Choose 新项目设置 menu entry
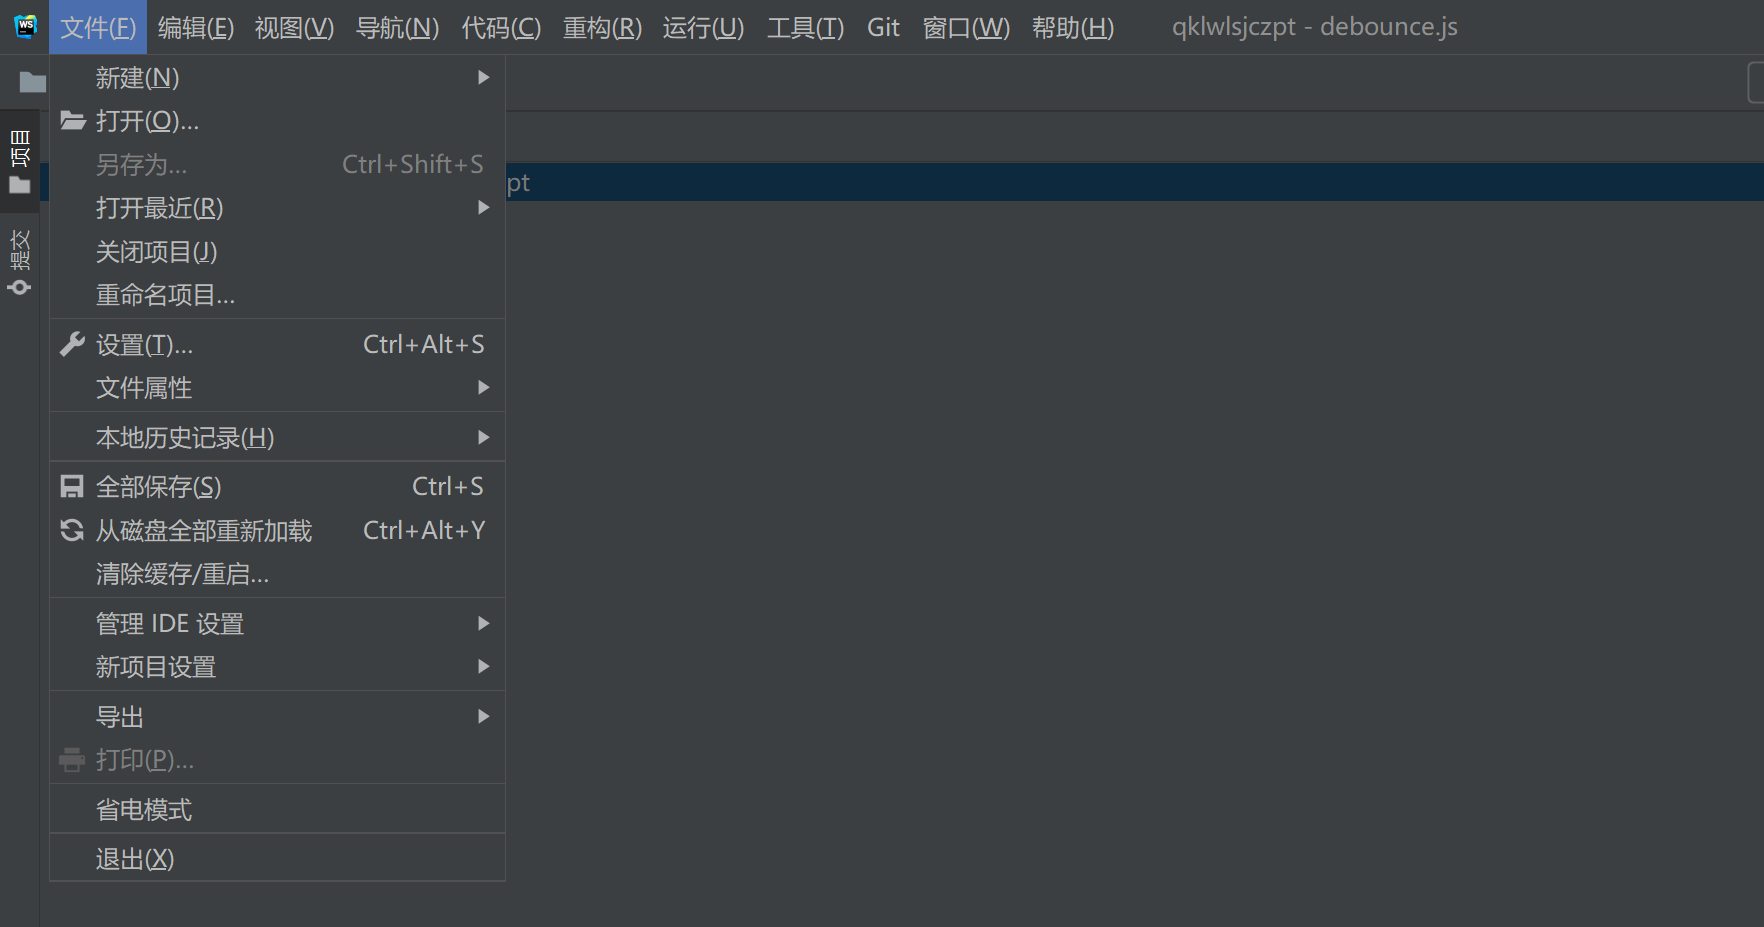Image resolution: width=1764 pixels, height=927 pixels. point(277,666)
